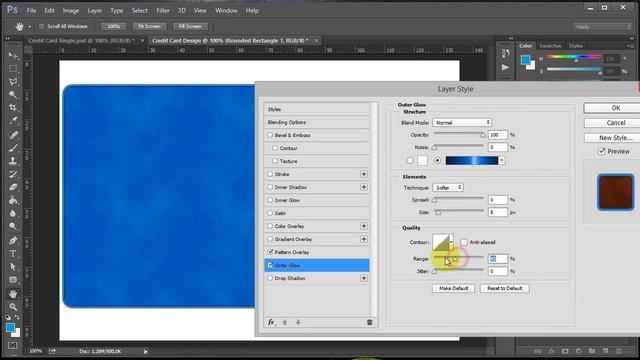Open the Window menu
The width and height of the screenshot is (640, 360).
coord(226,11)
